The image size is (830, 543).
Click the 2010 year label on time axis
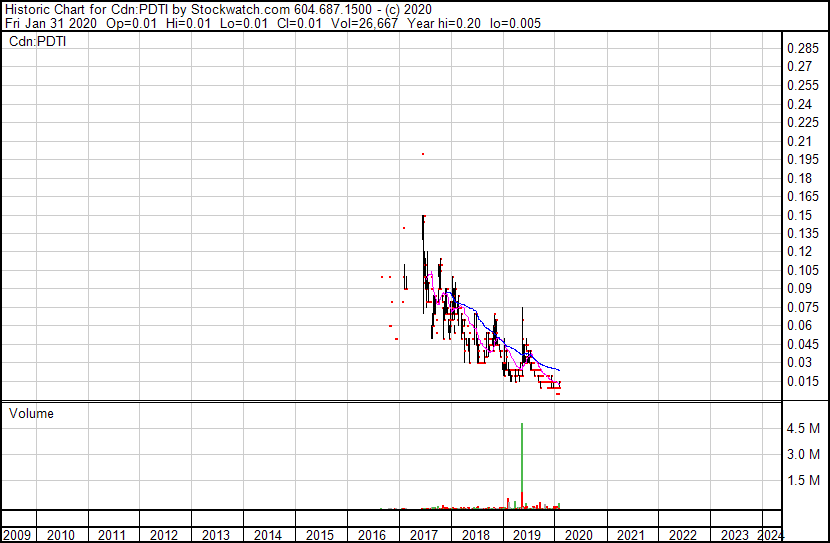61,535
